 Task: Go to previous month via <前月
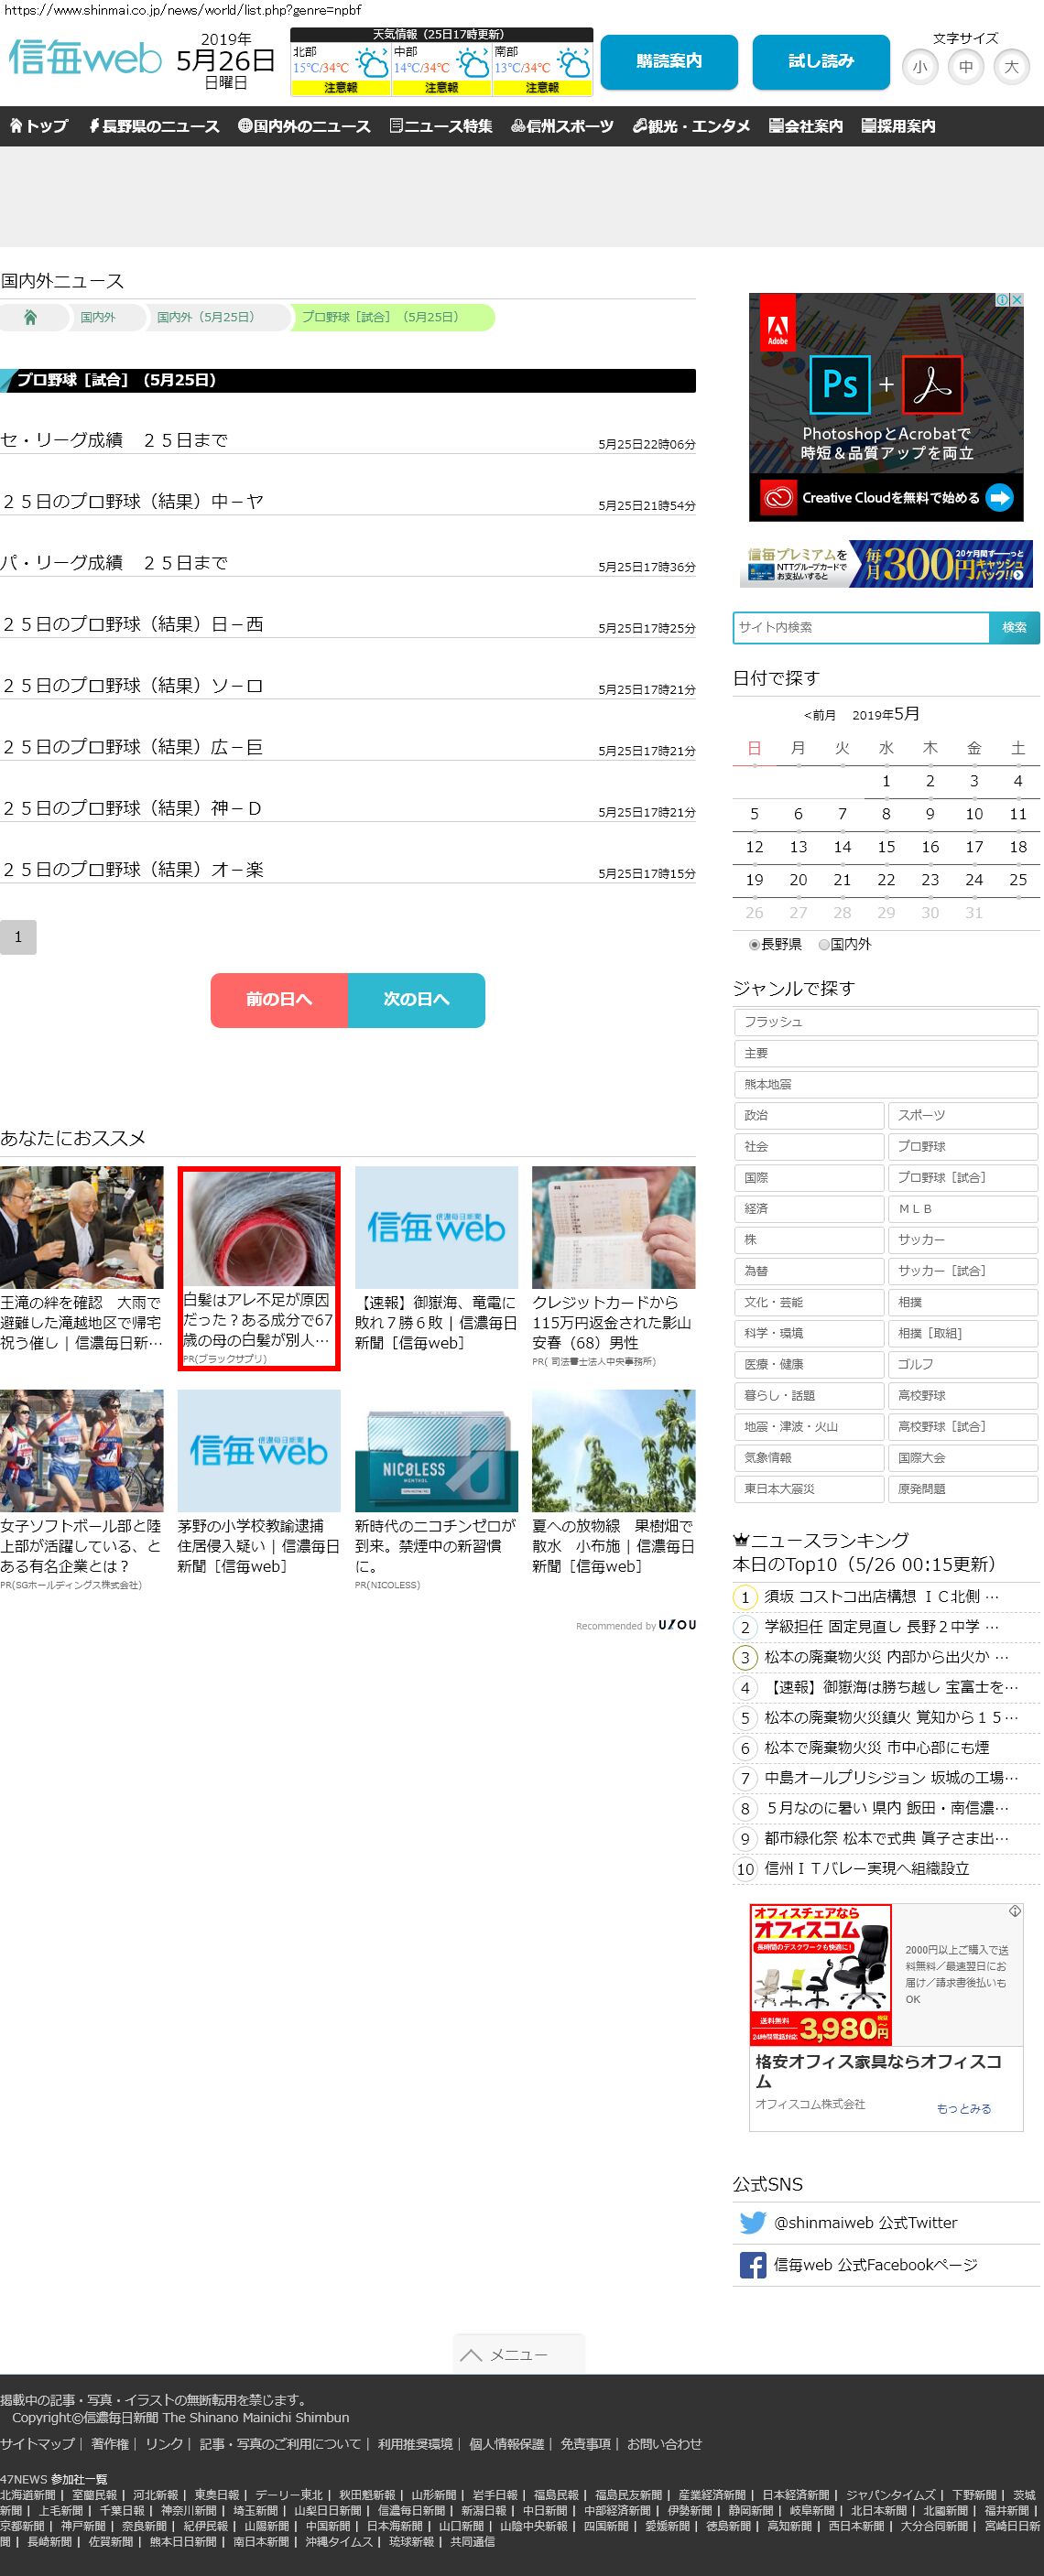click(819, 715)
